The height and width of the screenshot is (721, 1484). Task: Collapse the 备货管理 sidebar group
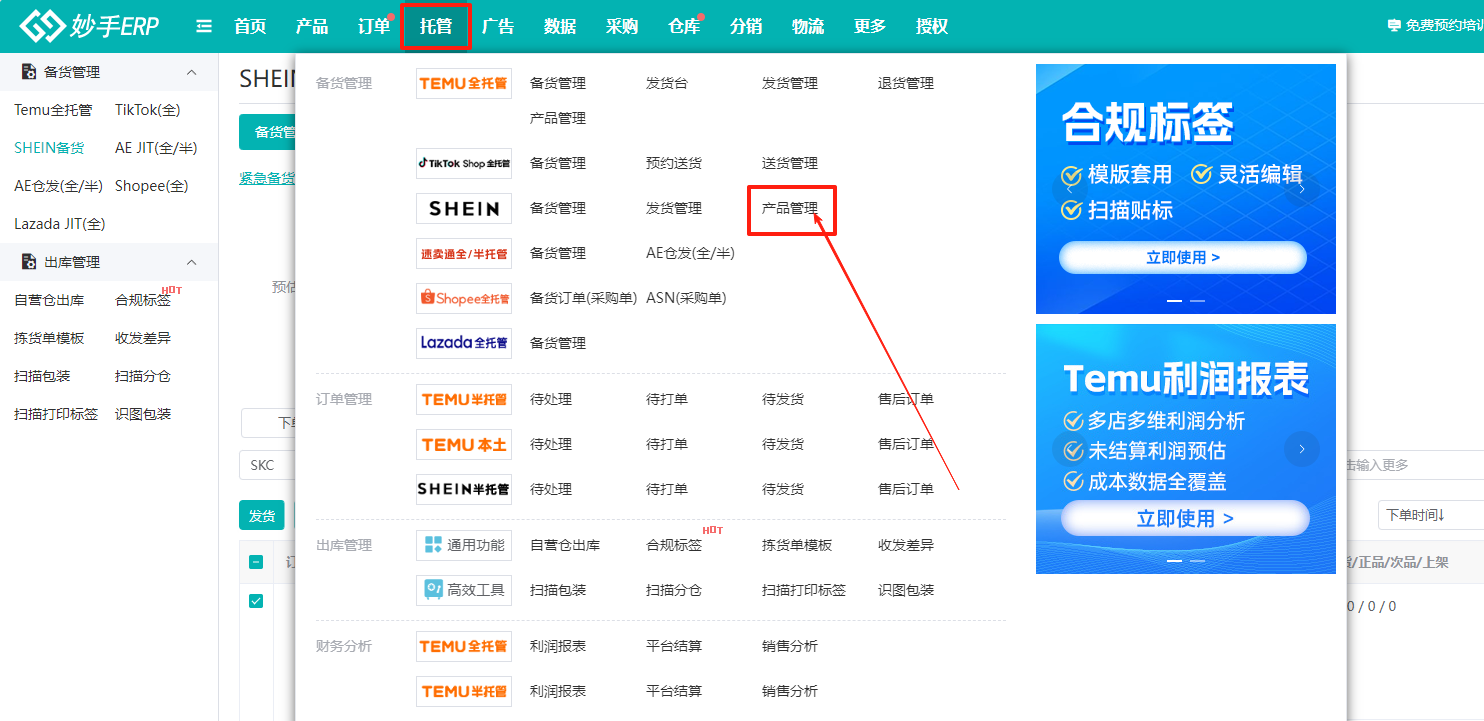click(192, 72)
